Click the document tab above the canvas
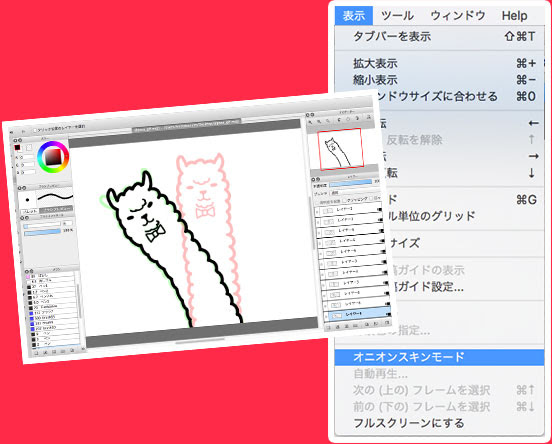 186,125
